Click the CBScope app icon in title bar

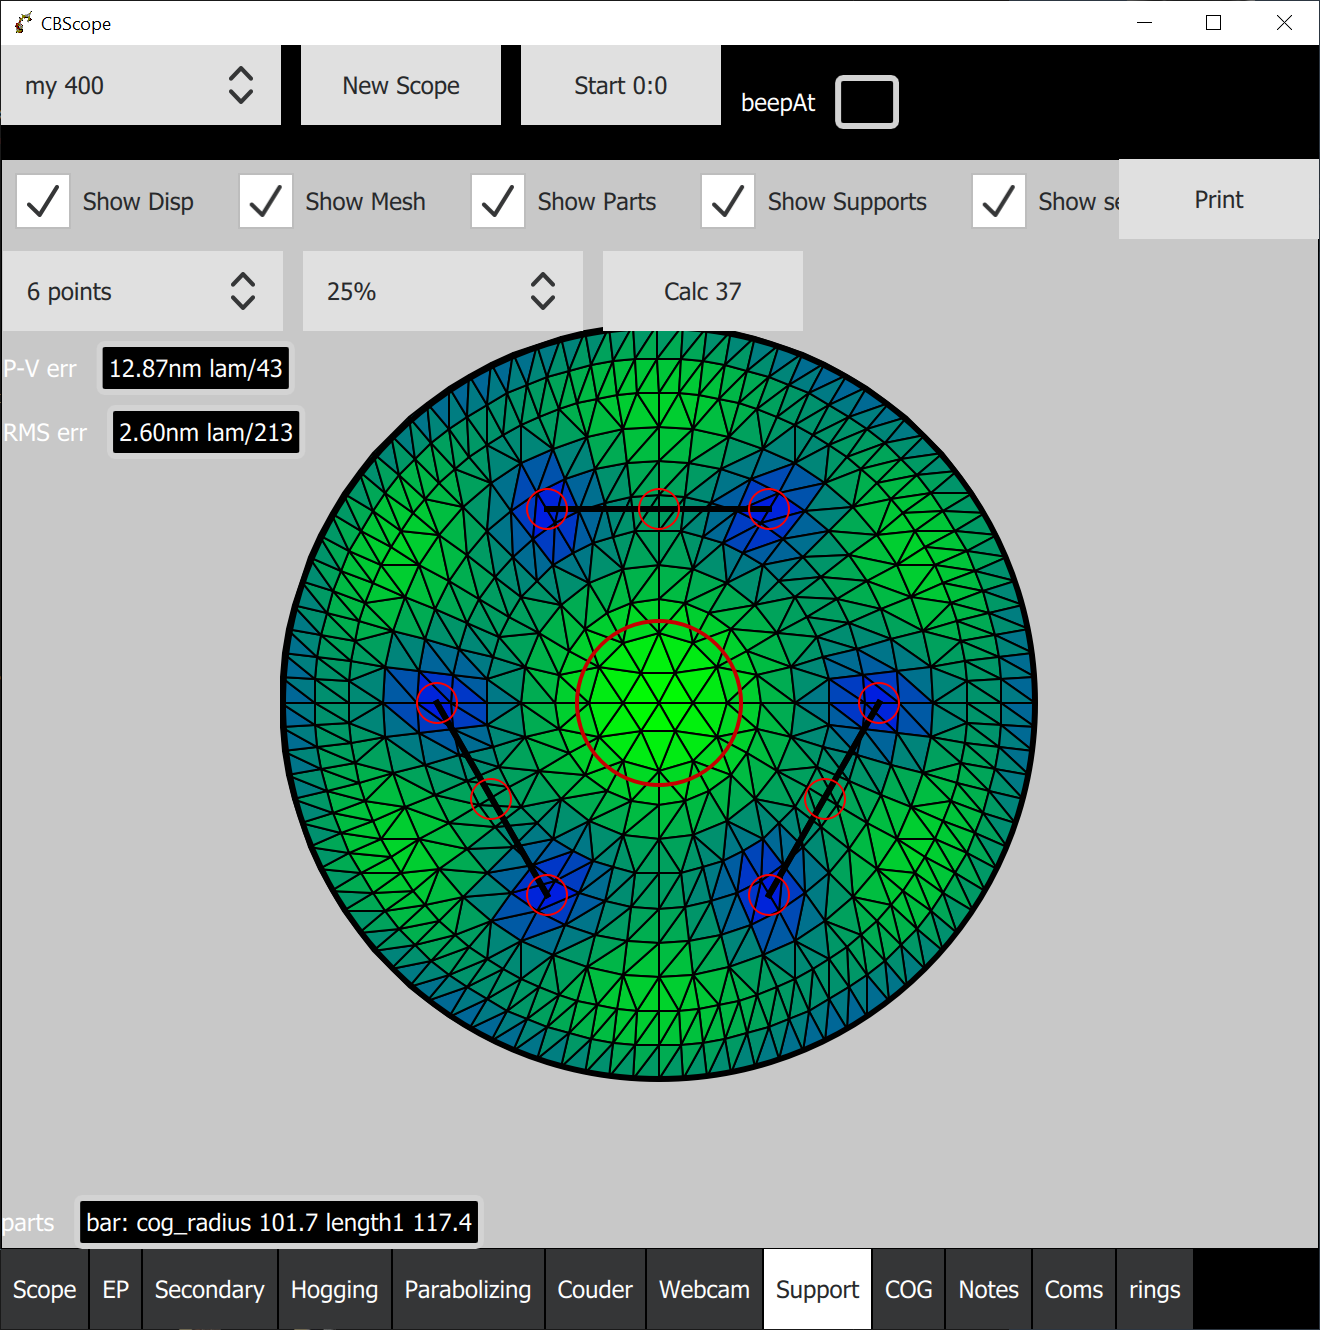23,22
